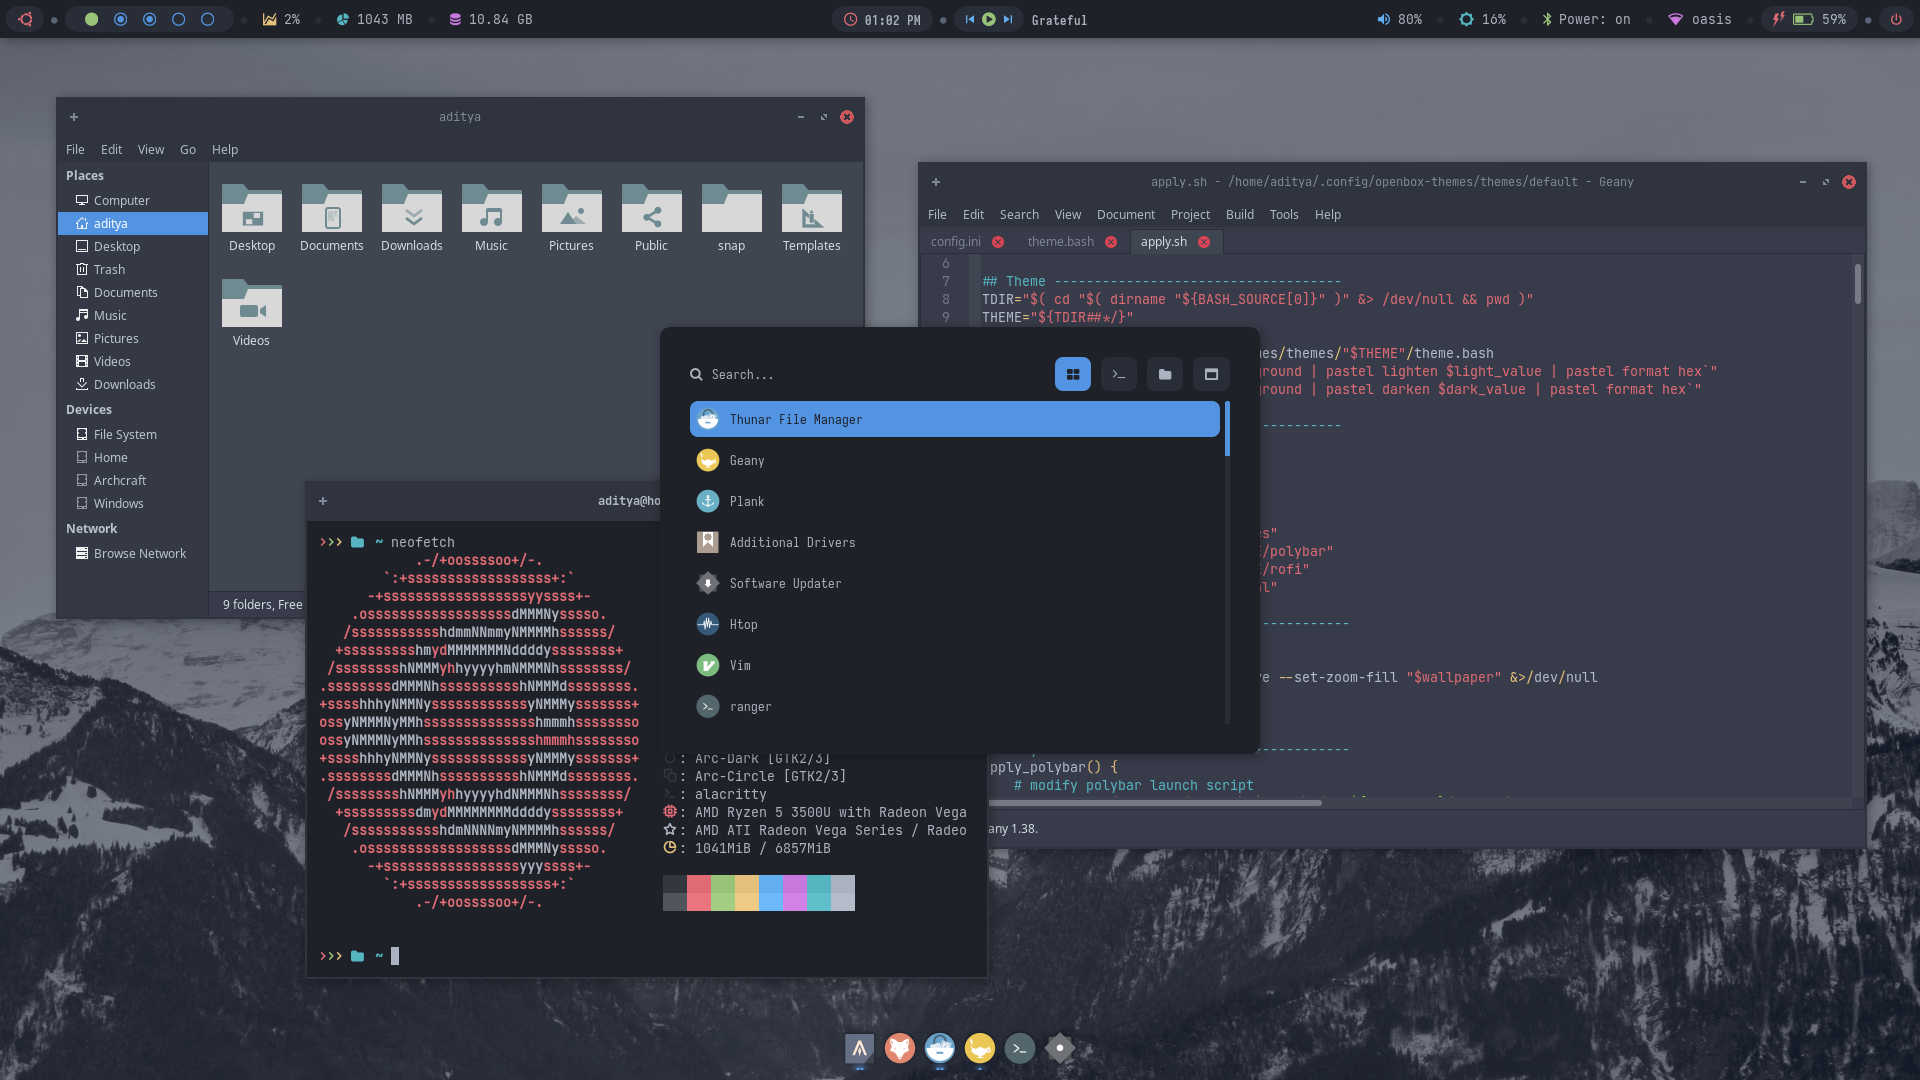Screen dimensions: 1920x1080
Task: Select Software Updater entry in launcher
Action: coord(785,583)
